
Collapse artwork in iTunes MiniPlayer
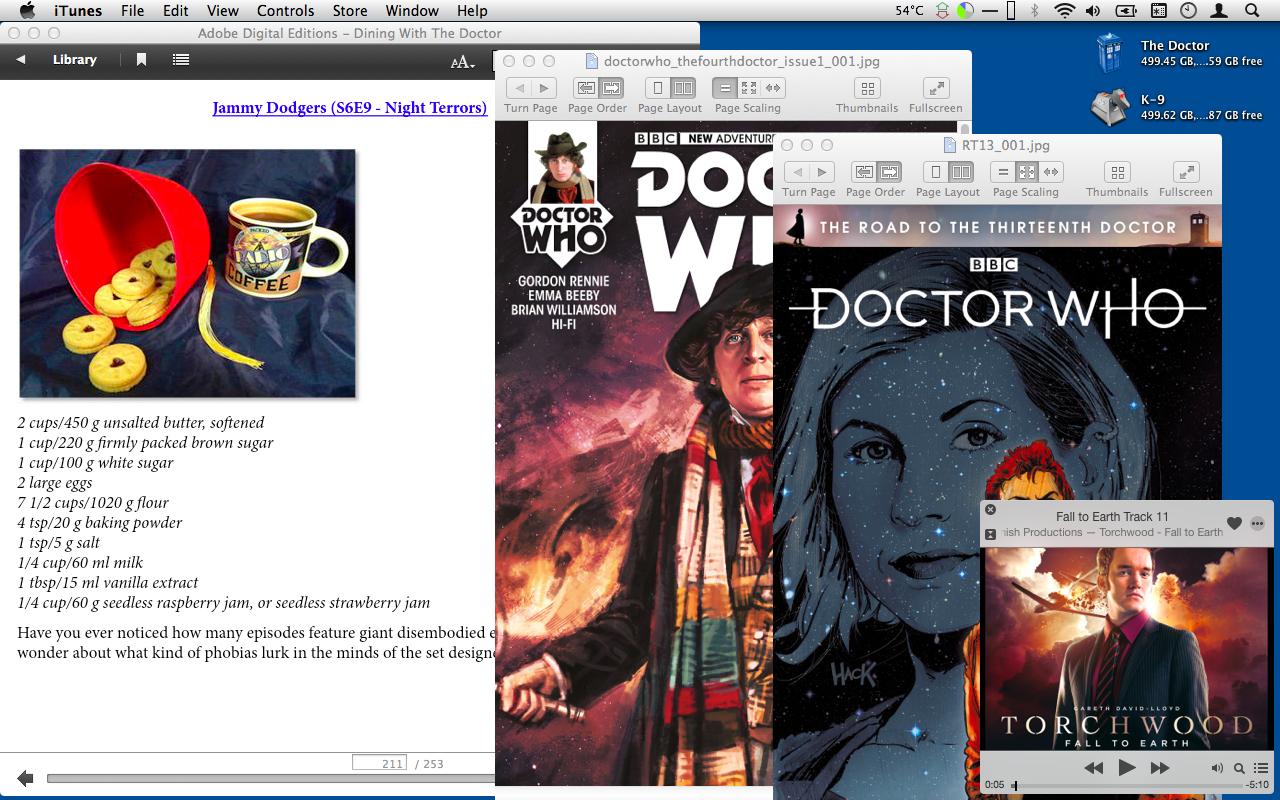990,534
